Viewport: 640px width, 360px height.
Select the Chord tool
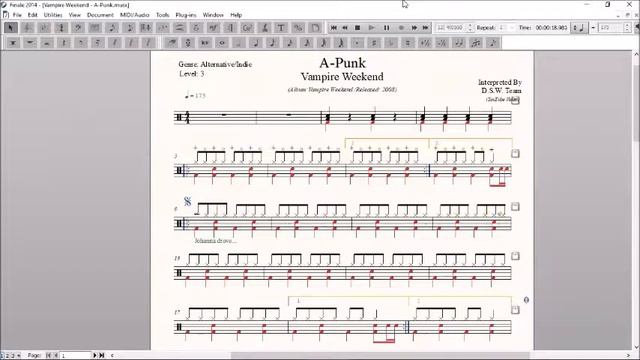(247, 28)
